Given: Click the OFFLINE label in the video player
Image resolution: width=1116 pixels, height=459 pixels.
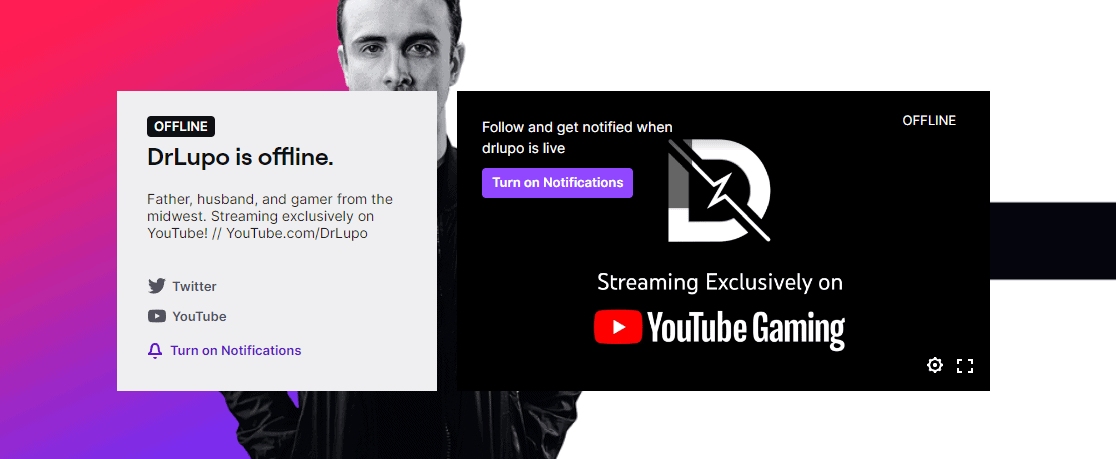Looking at the screenshot, I should (x=929, y=121).
